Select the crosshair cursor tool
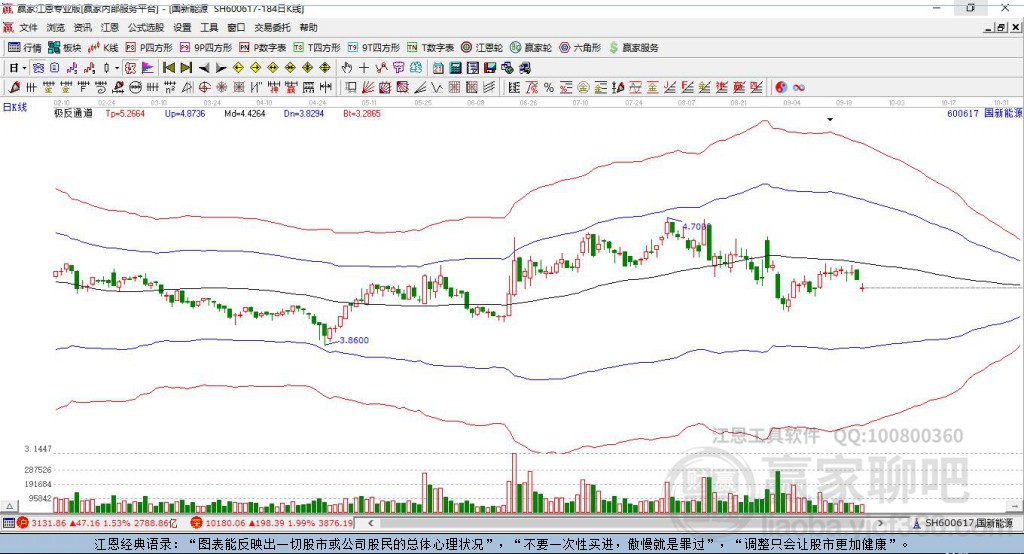 (364, 68)
